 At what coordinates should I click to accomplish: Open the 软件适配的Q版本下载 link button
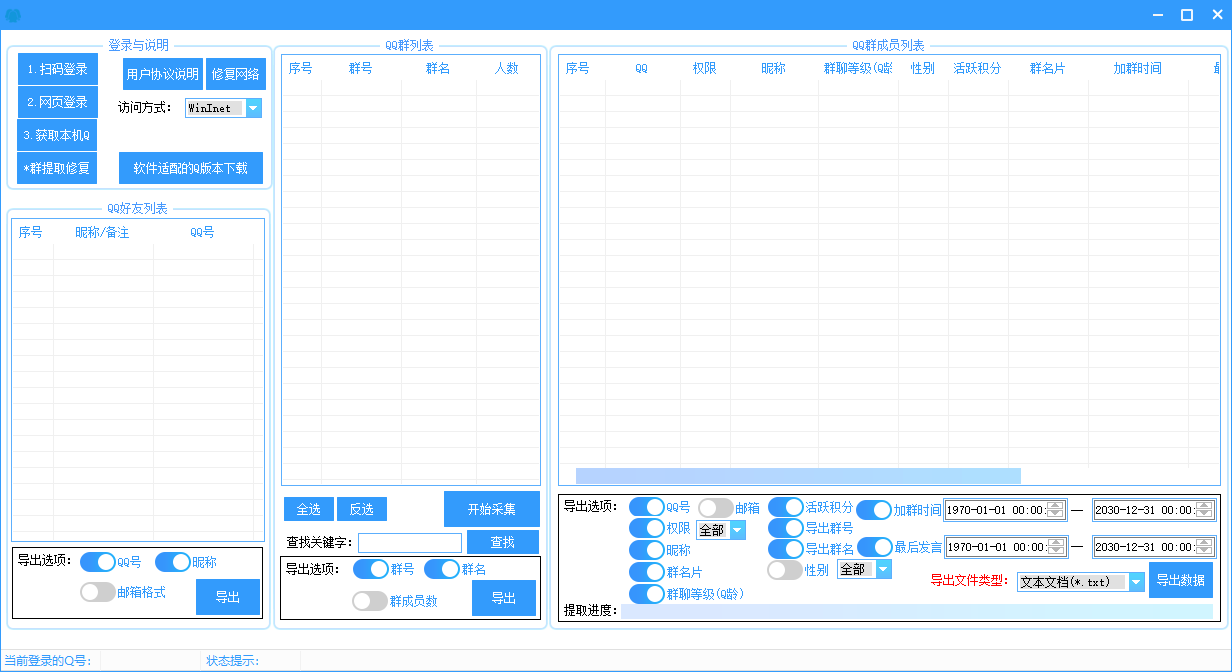tap(190, 168)
